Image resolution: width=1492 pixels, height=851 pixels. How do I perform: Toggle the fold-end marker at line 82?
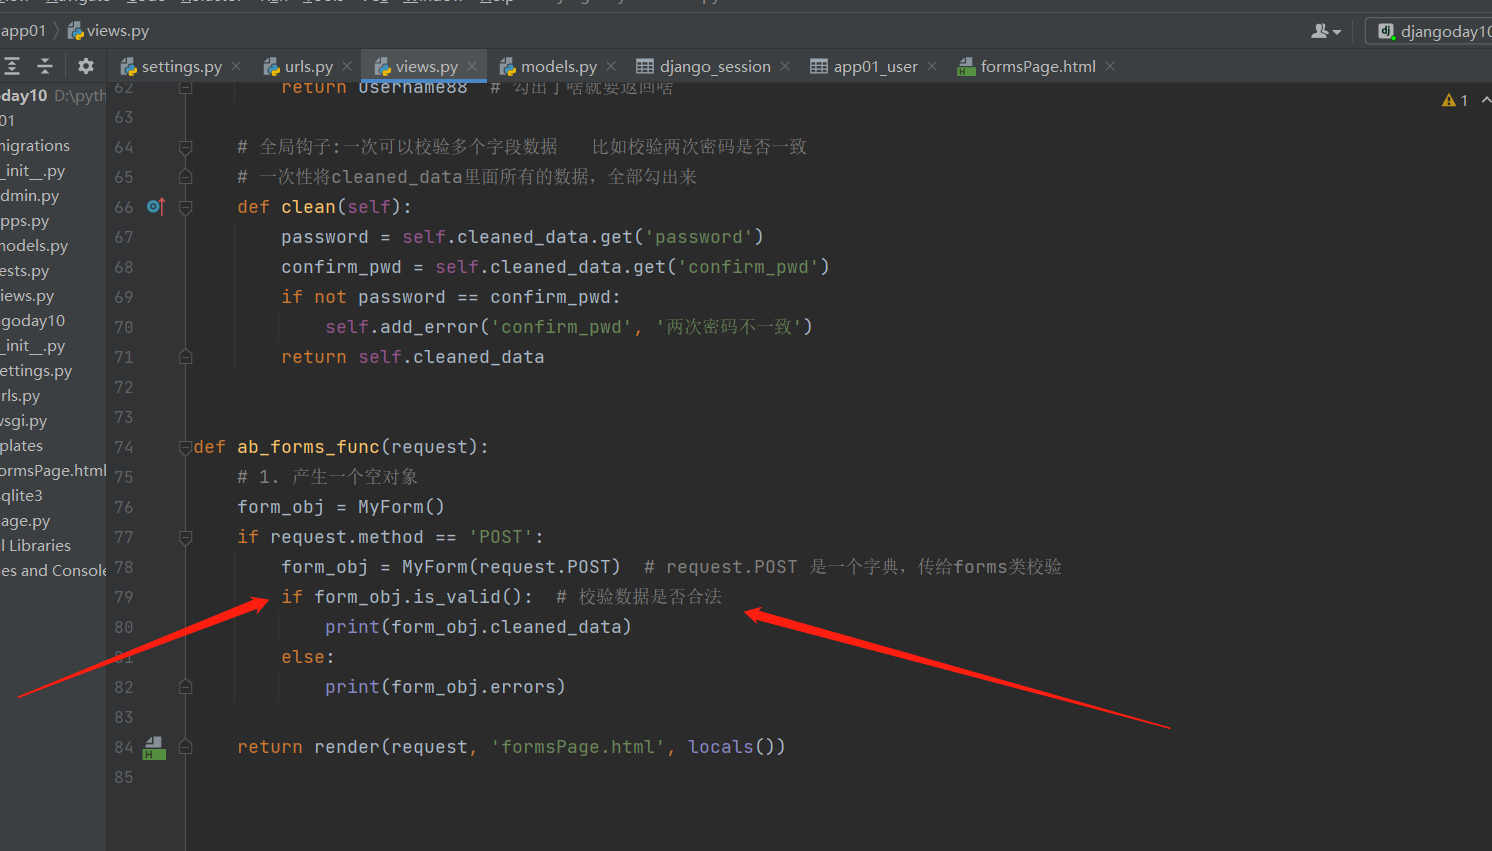[185, 687]
